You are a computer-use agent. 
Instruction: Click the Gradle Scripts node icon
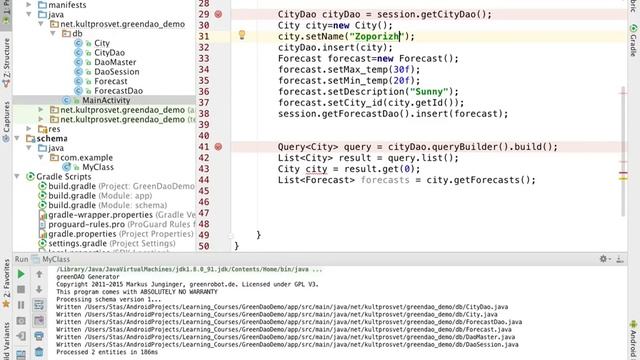[30, 176]
